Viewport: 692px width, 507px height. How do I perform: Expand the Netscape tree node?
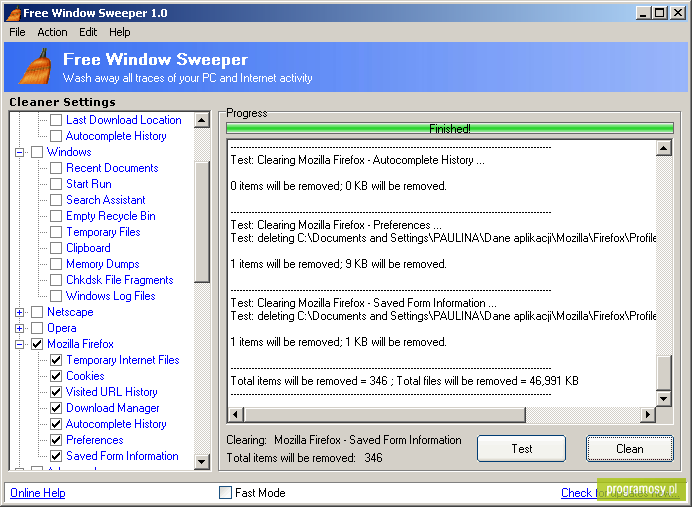tap(19, 312)
